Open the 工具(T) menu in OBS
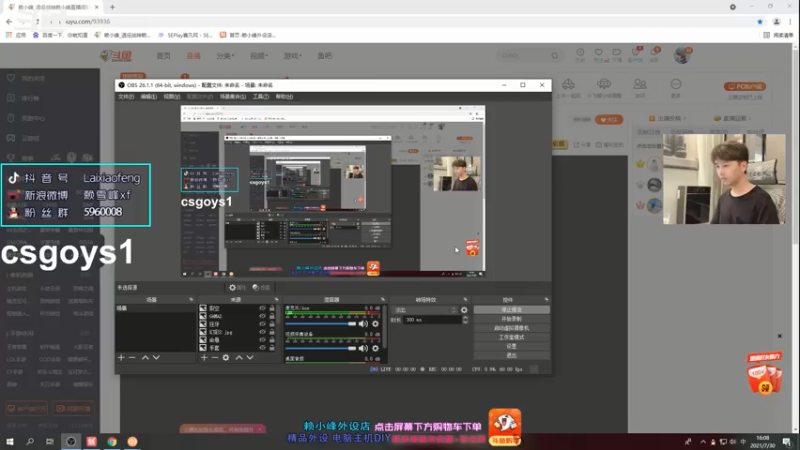 [x=261, y=96]
